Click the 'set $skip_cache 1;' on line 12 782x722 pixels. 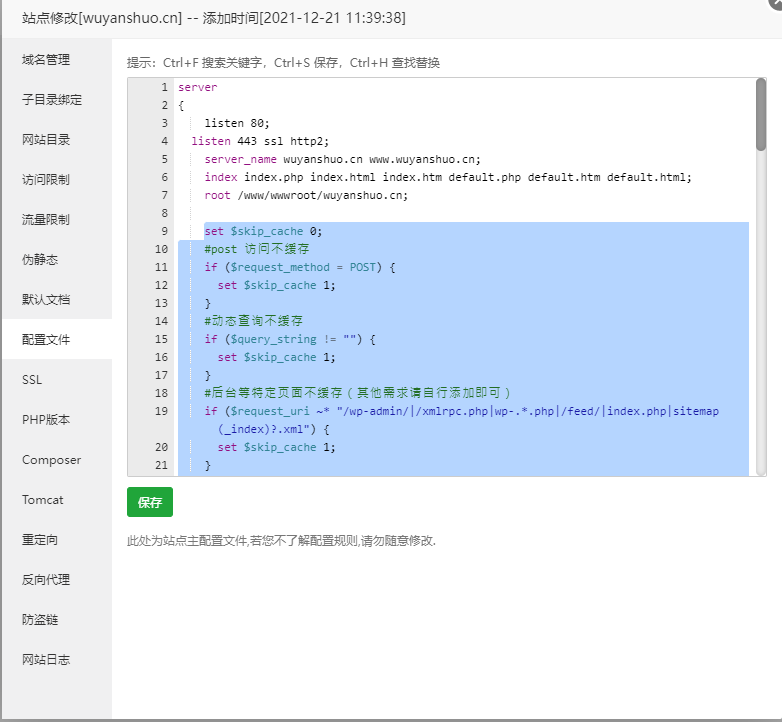pyautogui.click(x=276, y=285)
